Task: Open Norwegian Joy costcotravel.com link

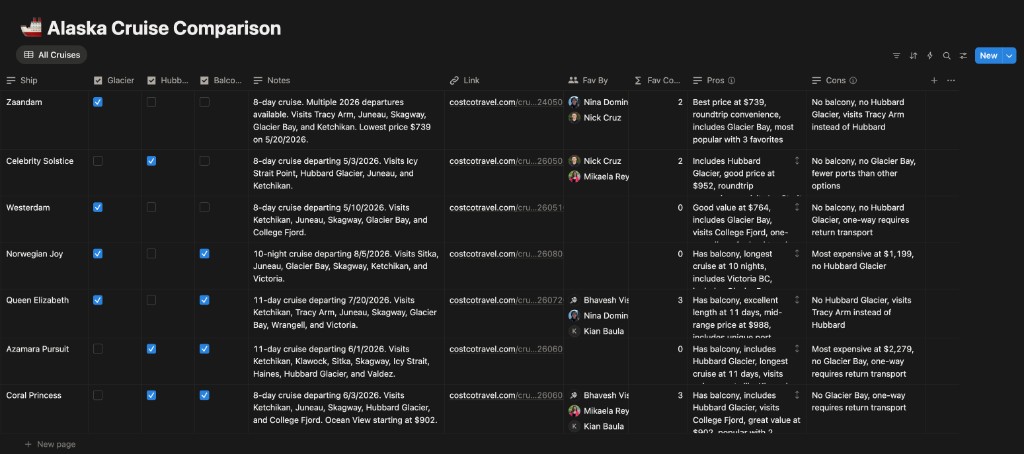Action: pos(505,253)
